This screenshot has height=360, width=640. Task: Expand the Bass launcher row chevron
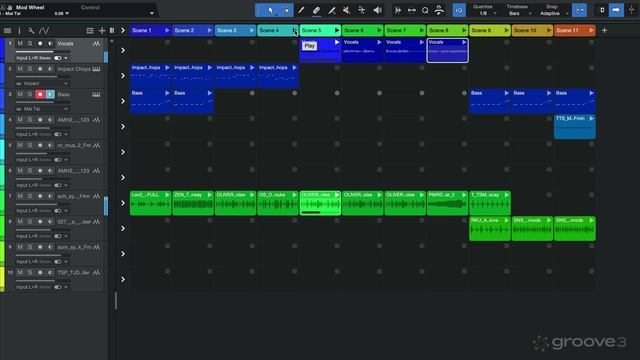(x=123, y=101)
